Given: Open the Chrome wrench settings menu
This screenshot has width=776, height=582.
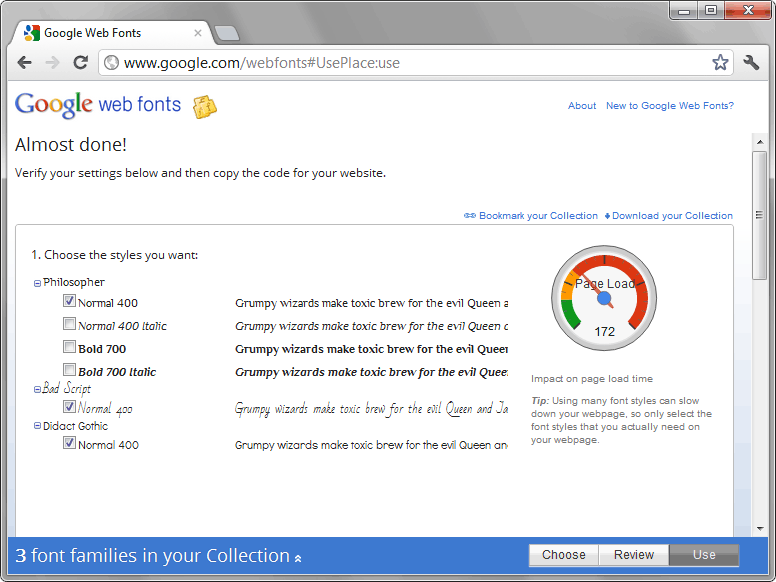Looking at the screenshot, I should coord(752,63).
